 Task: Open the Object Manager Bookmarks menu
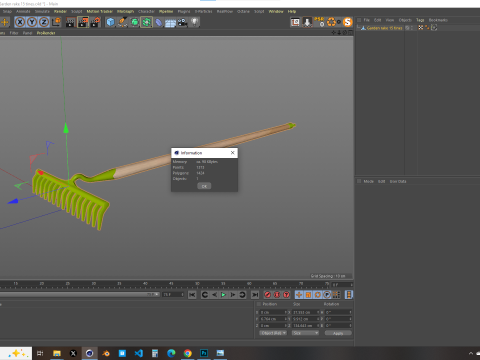[x=438, y=20]
